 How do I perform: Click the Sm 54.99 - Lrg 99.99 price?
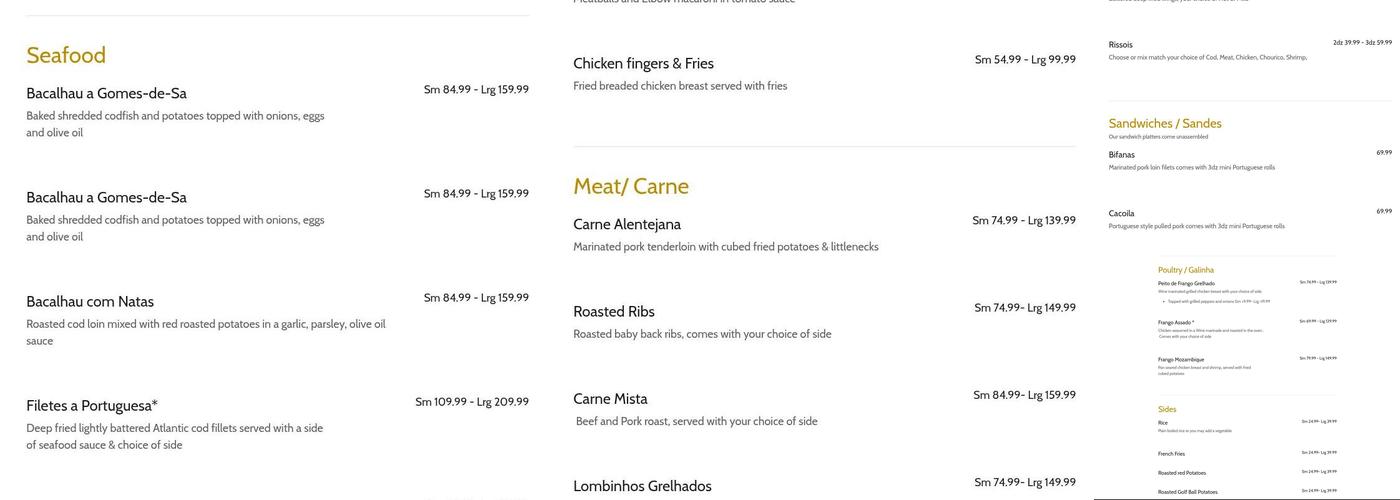pyautogui.click(x=1025, y=60)
